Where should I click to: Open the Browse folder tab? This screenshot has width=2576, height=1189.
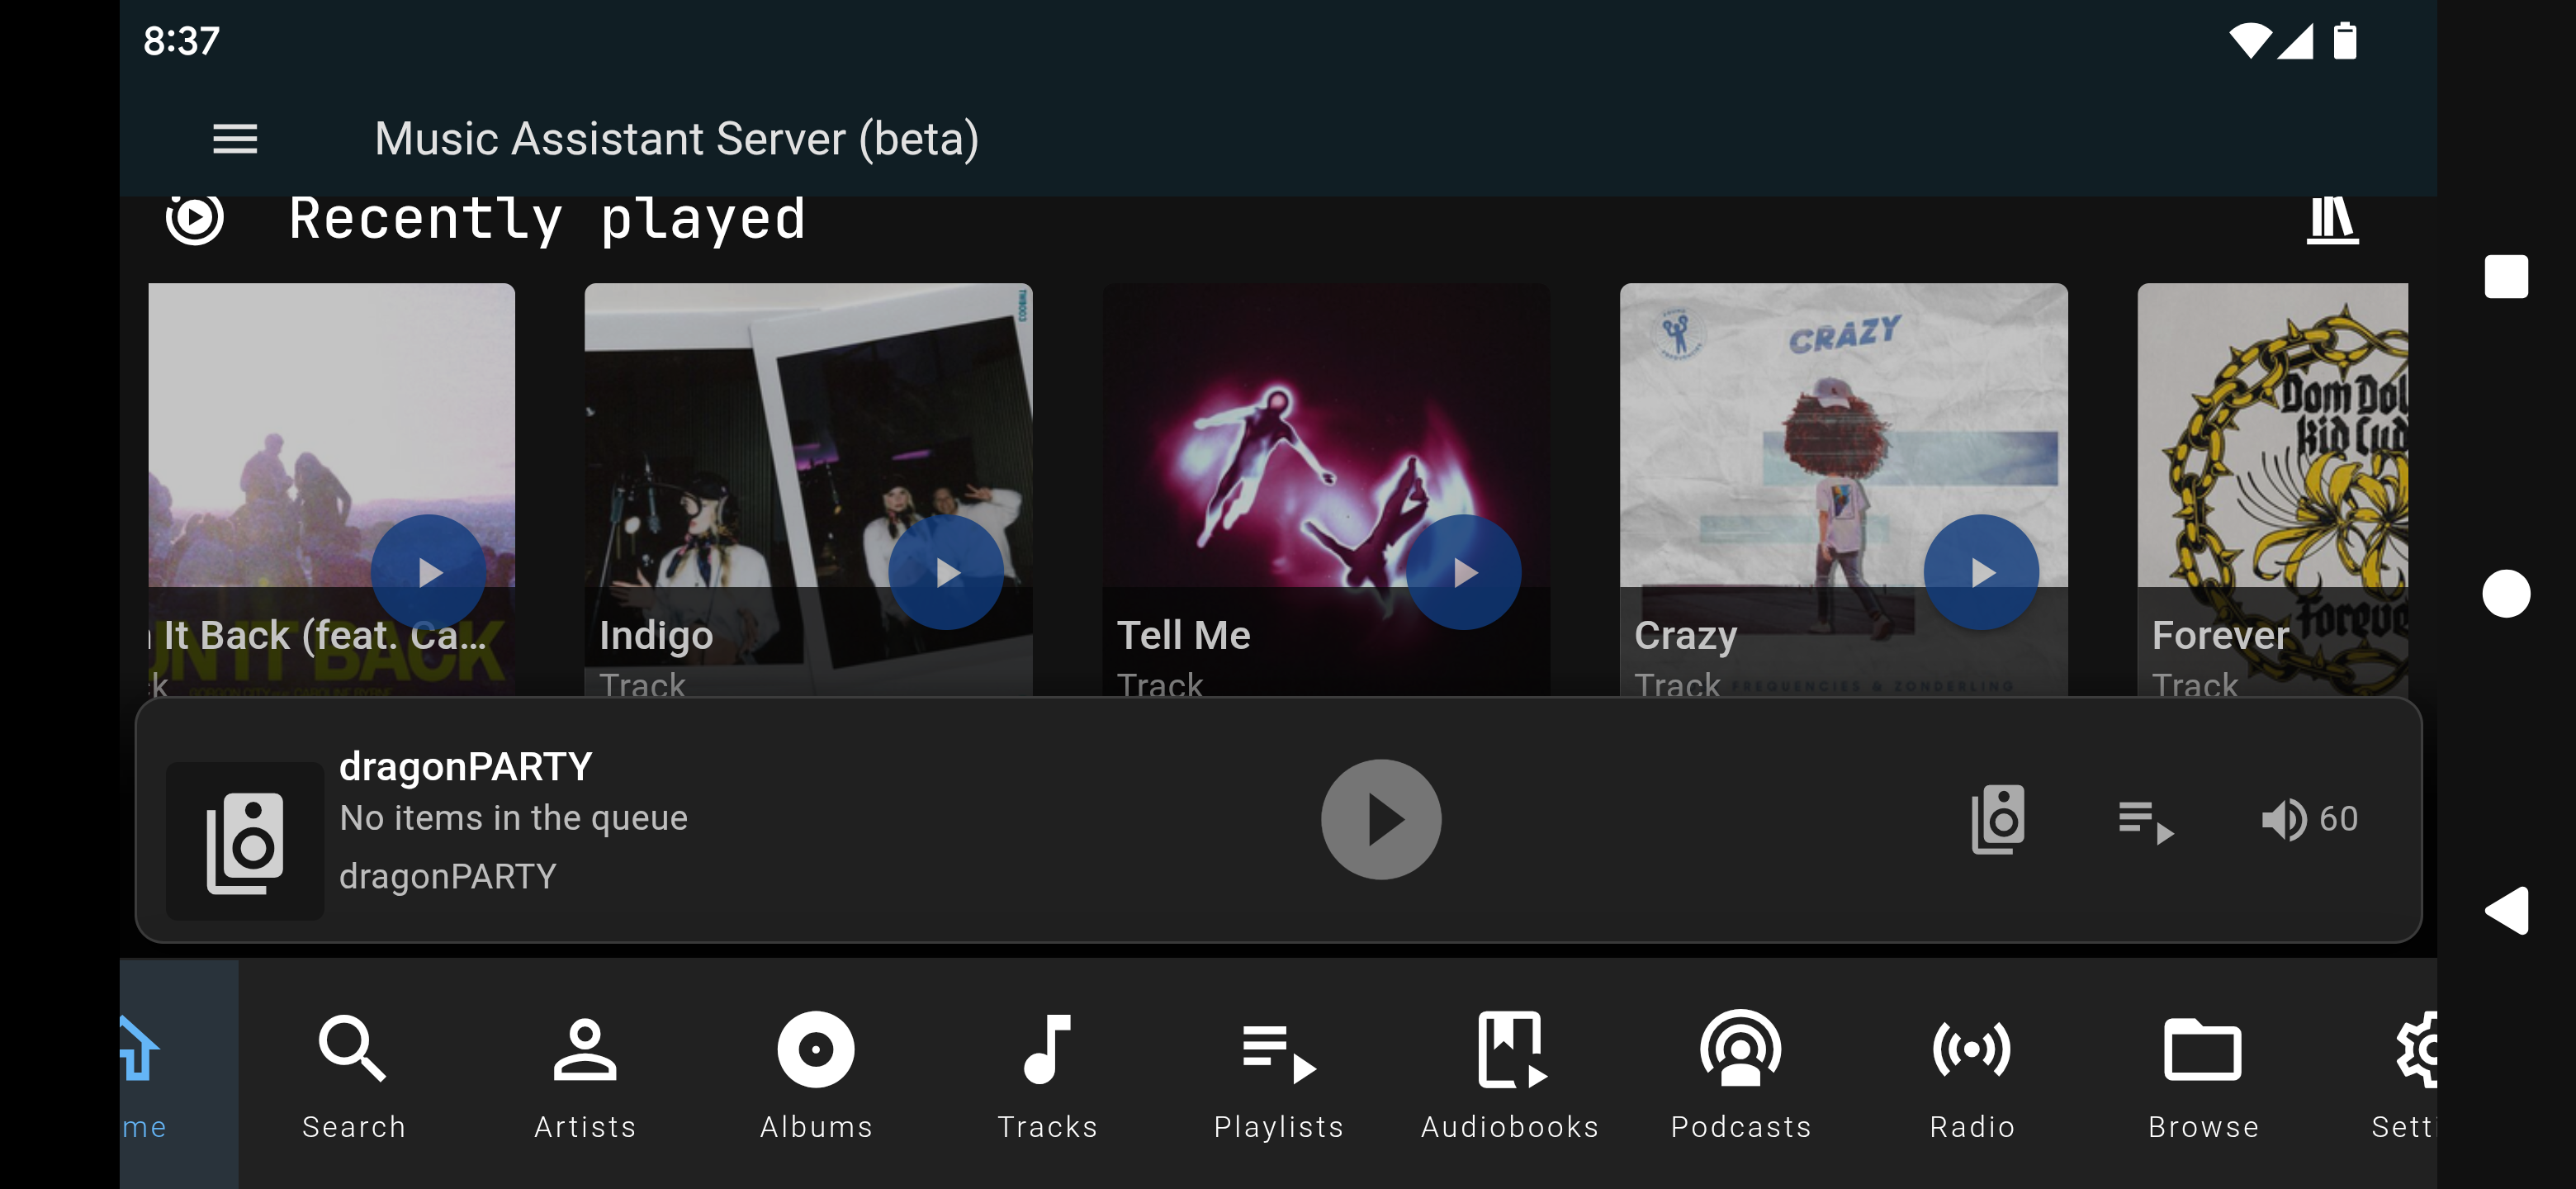pyautogui.click(x=2202, y=1075)
